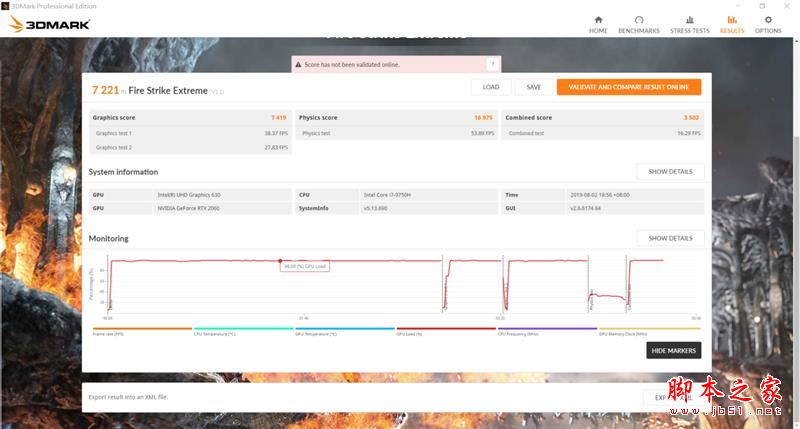Go to the Home tab
This screenshot has width=800, height=429.
tap(598, 24)
